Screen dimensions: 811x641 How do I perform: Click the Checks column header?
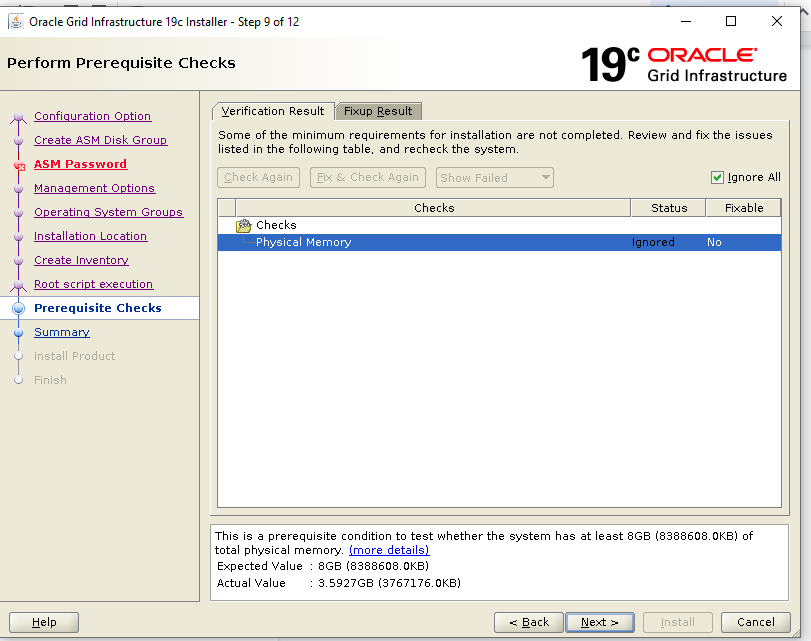[x=434, y=208]
